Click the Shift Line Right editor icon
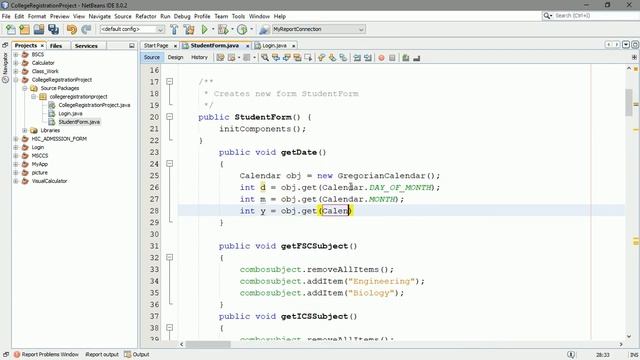This screenshot has height=360, width=640. point(368,58)
